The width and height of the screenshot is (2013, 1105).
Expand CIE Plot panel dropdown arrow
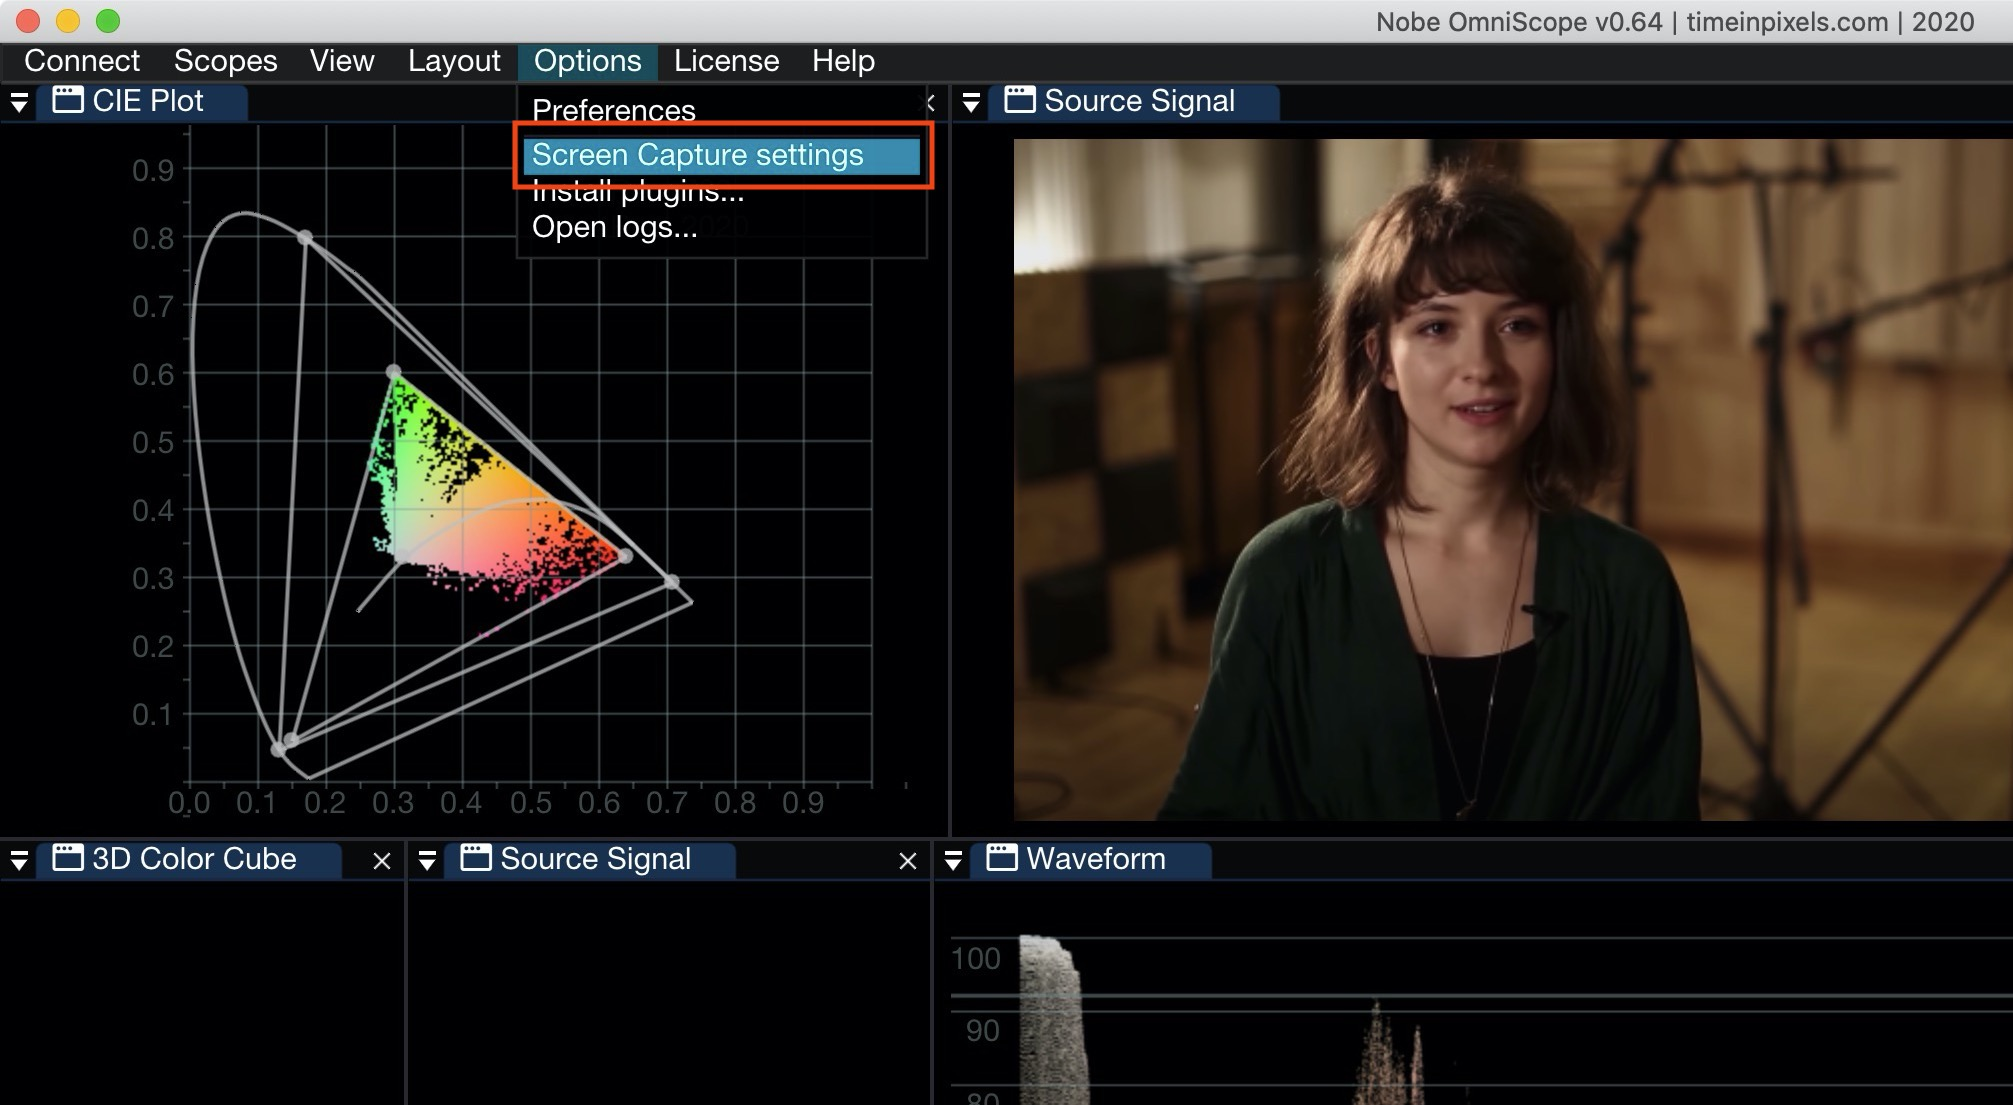point(19,102)
